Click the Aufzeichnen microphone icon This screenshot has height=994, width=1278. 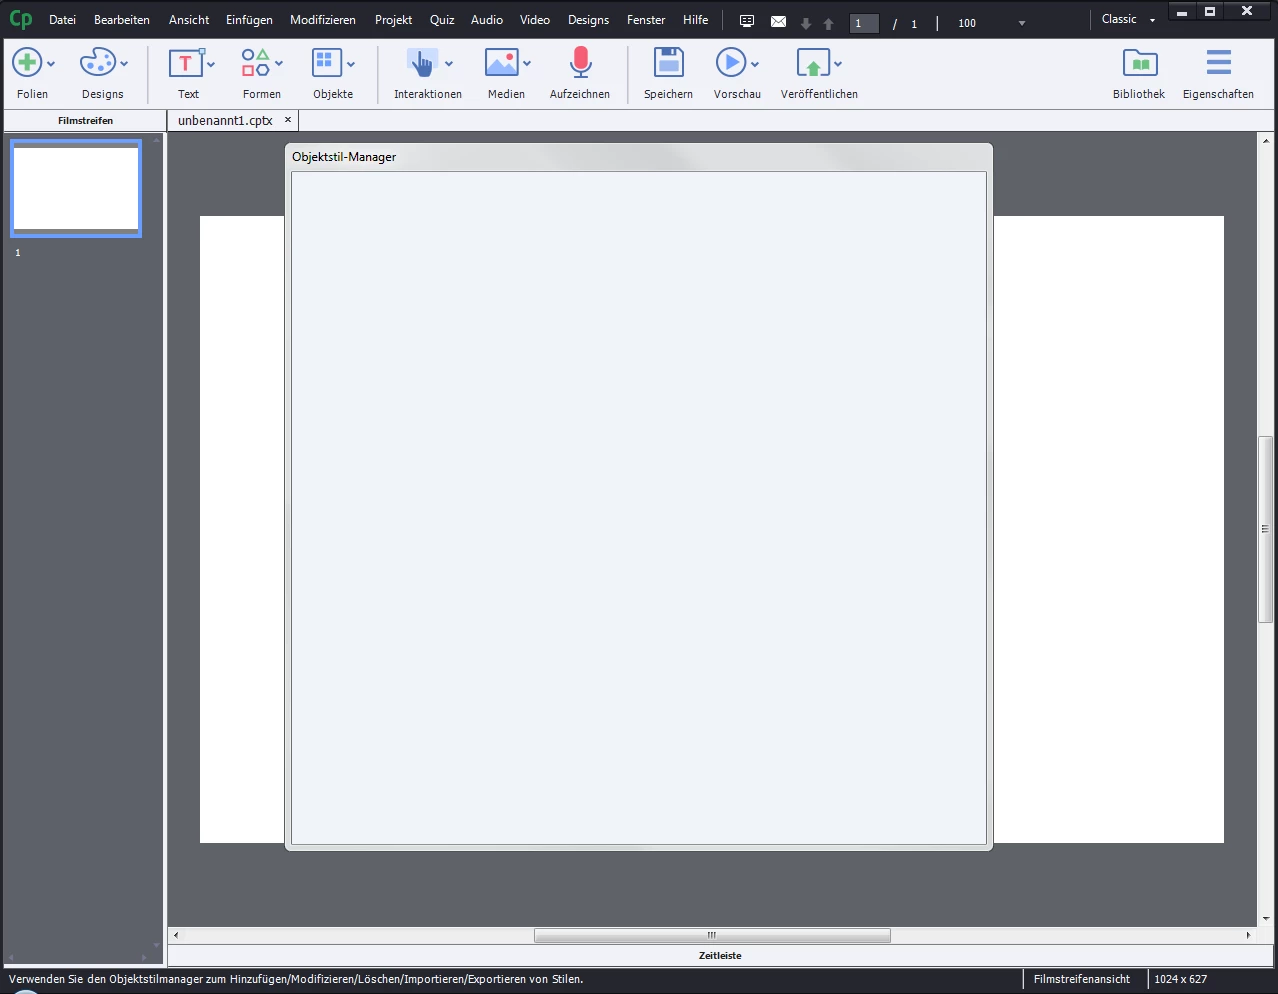coord(580,63)
